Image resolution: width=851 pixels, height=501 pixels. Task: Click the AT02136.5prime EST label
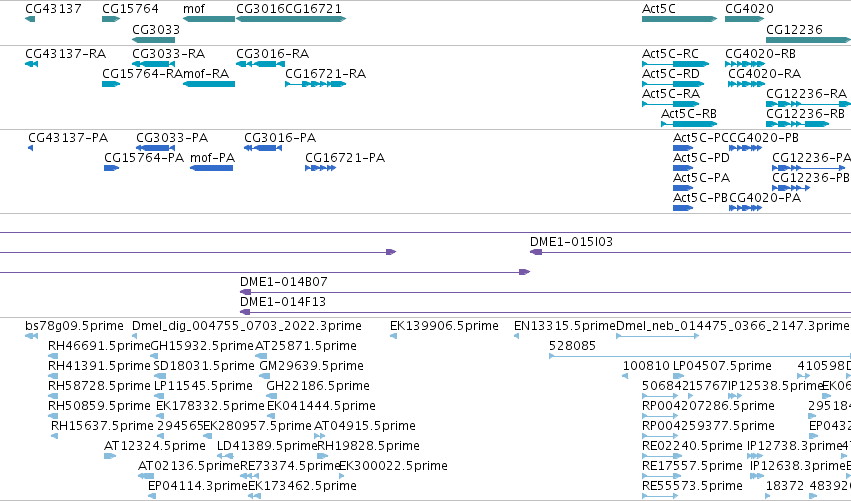click(x=189, y=466)
